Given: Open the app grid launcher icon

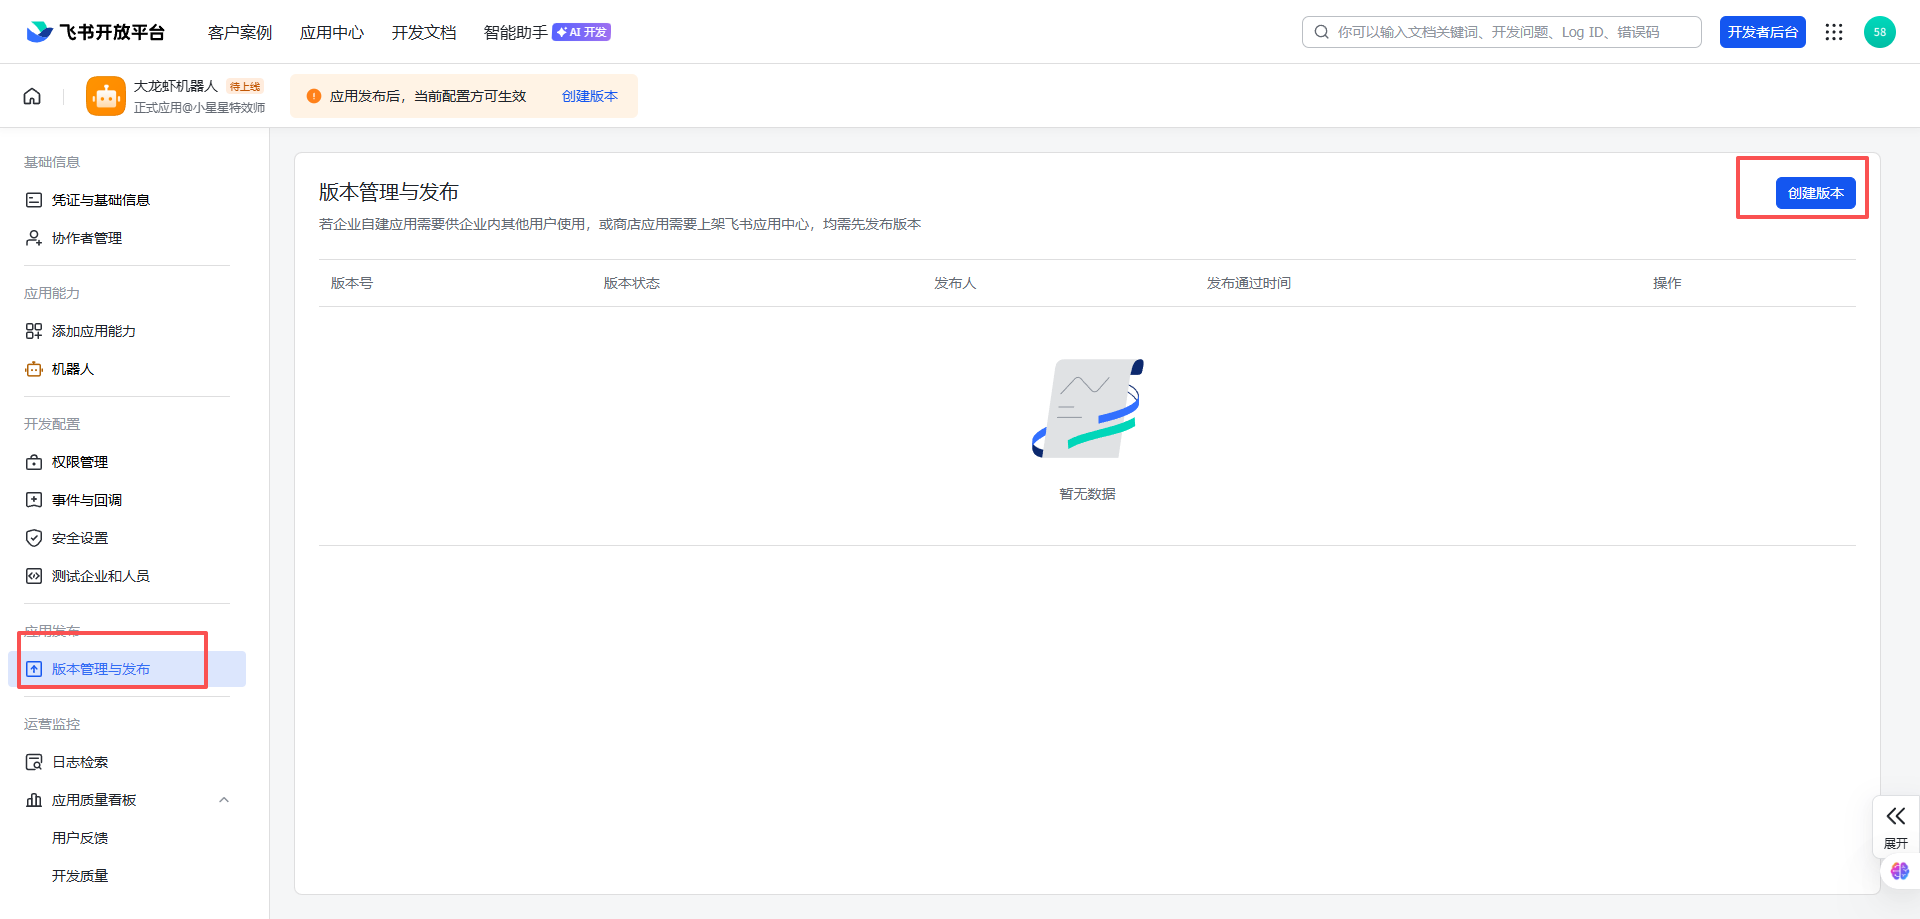Looking at the screenshot, I should (x=1833, y=32).
